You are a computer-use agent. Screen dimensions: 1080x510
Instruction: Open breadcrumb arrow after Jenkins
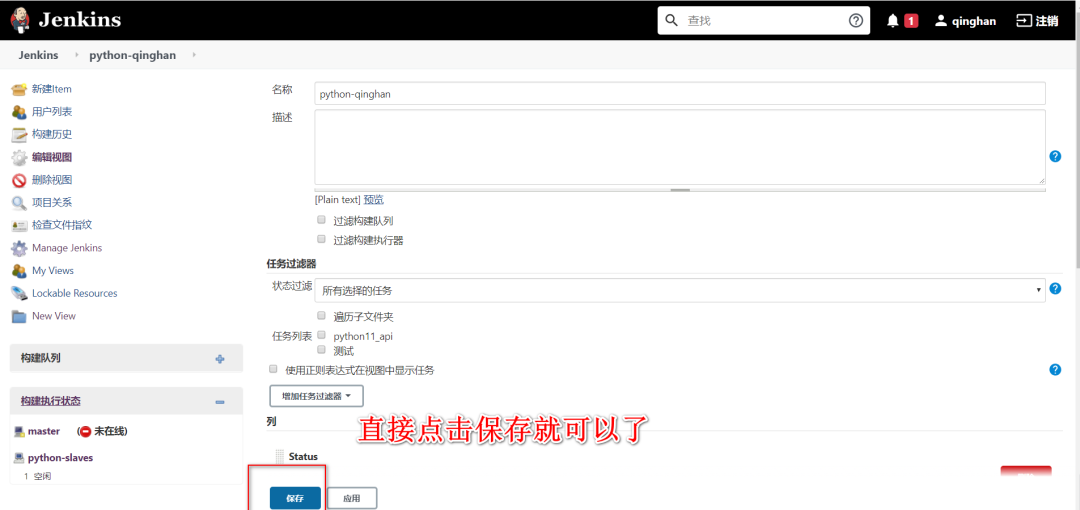(x=76, y=54)
